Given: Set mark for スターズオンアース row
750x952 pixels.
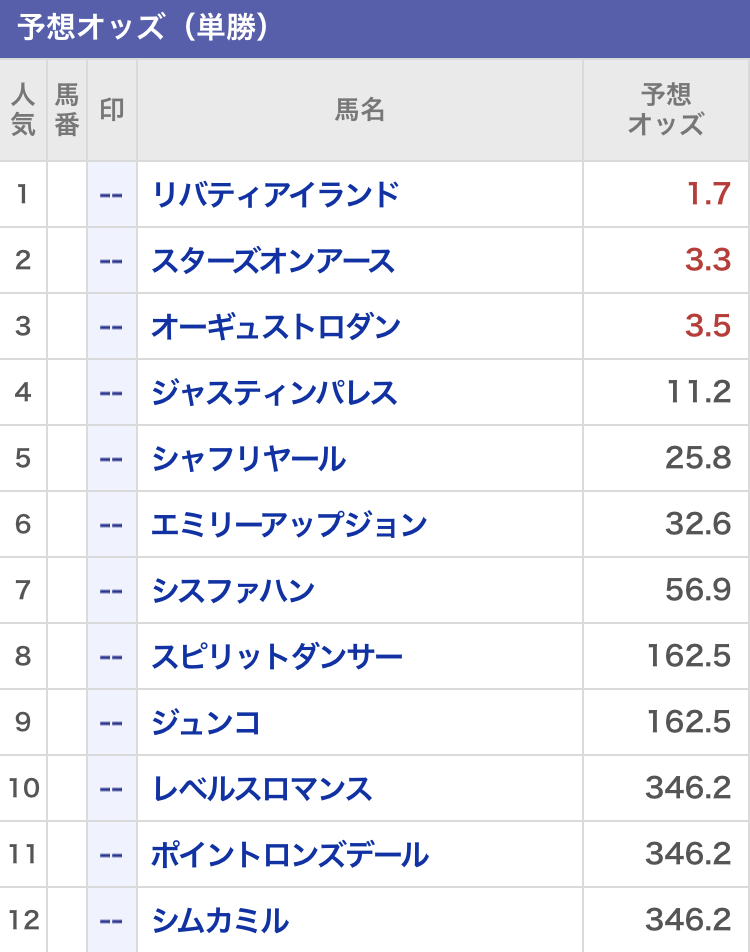Looking at the screenshot, I should coord(111,261).
